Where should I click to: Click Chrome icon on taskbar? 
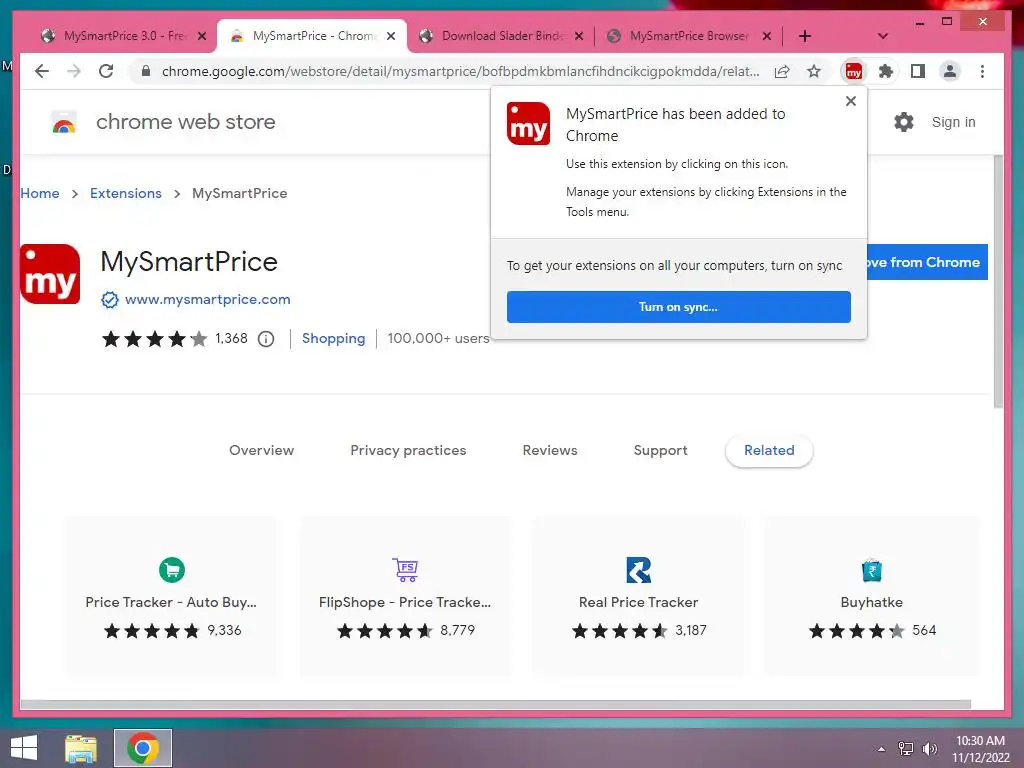click(x=143, y=748)
